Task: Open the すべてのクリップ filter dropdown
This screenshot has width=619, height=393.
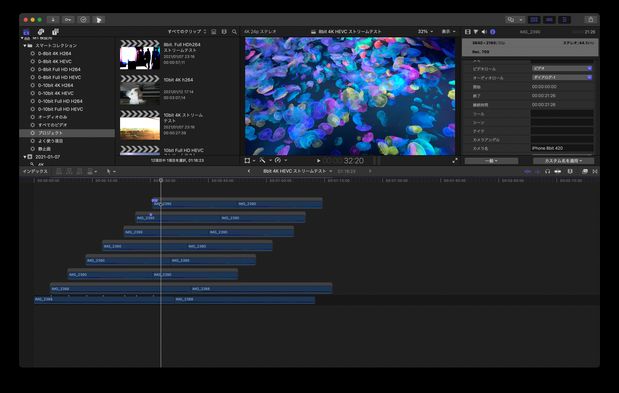Action: pos(187,32)
